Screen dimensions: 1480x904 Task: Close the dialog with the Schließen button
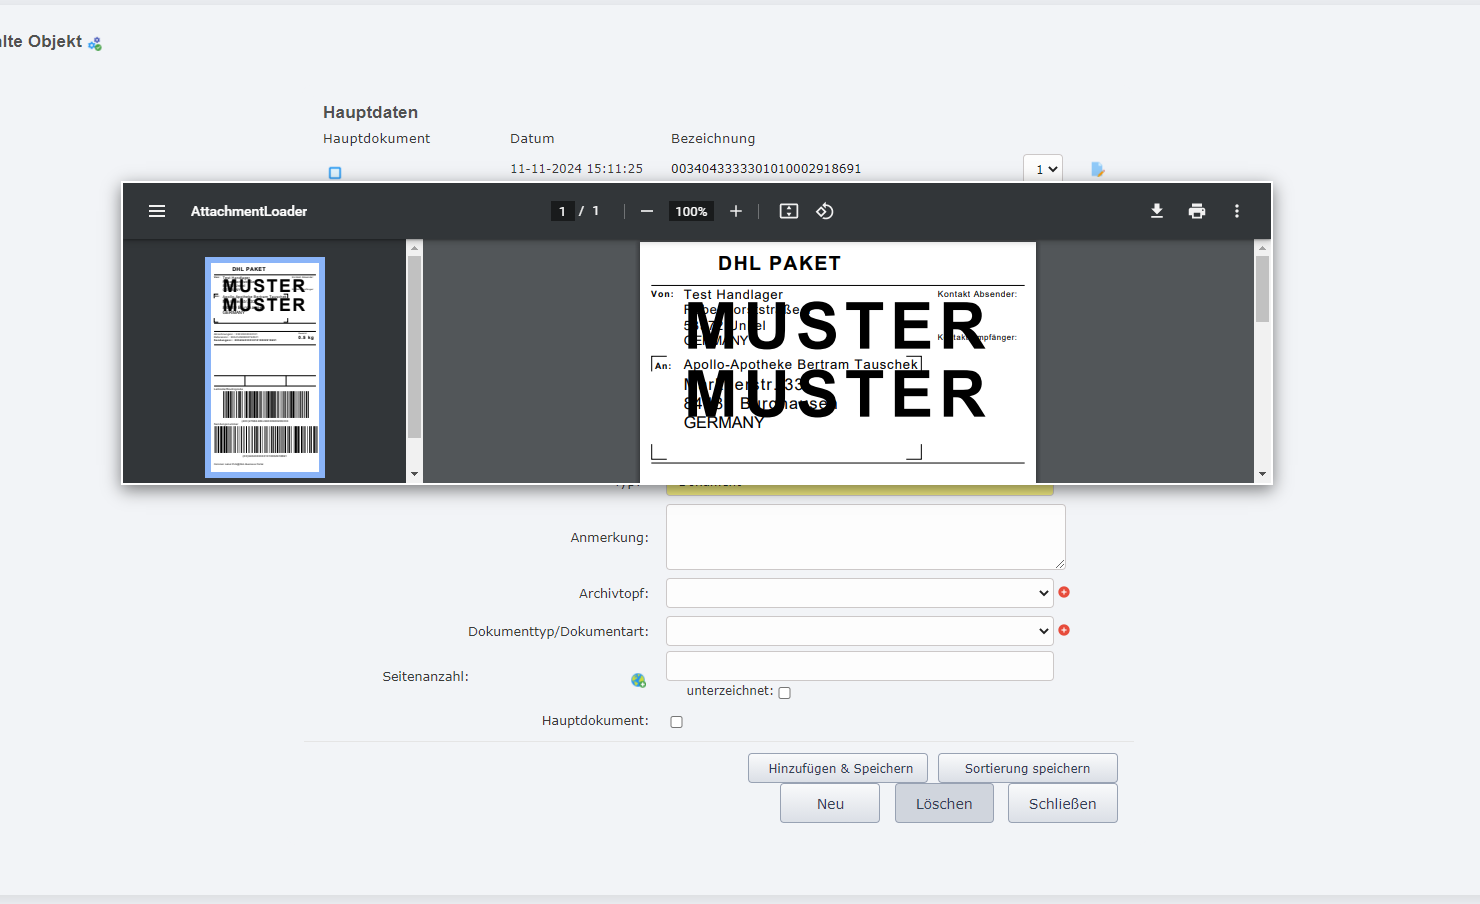tap(1062, 803)
